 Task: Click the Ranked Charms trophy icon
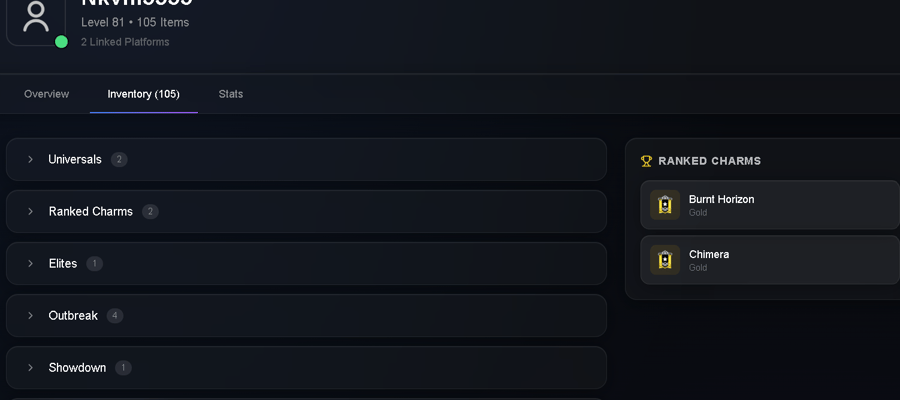tap(646, 161)
